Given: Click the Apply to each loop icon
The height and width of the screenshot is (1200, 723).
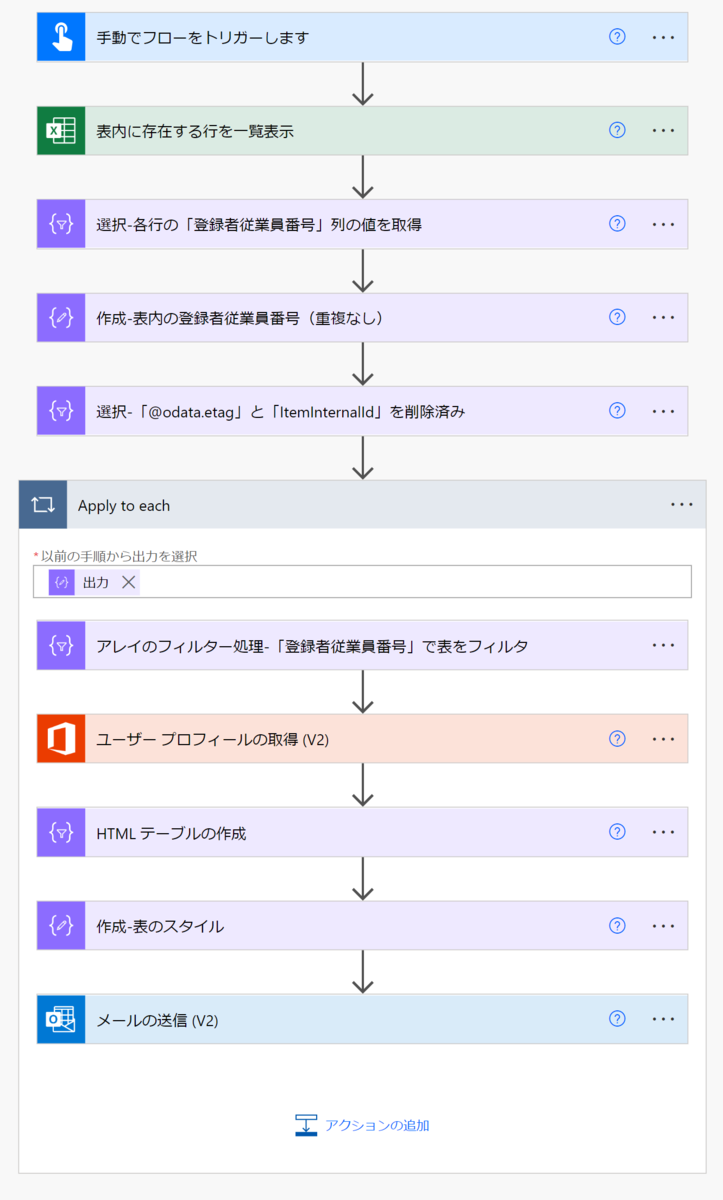Looking at the screenshot, I should tap(43, 505).
